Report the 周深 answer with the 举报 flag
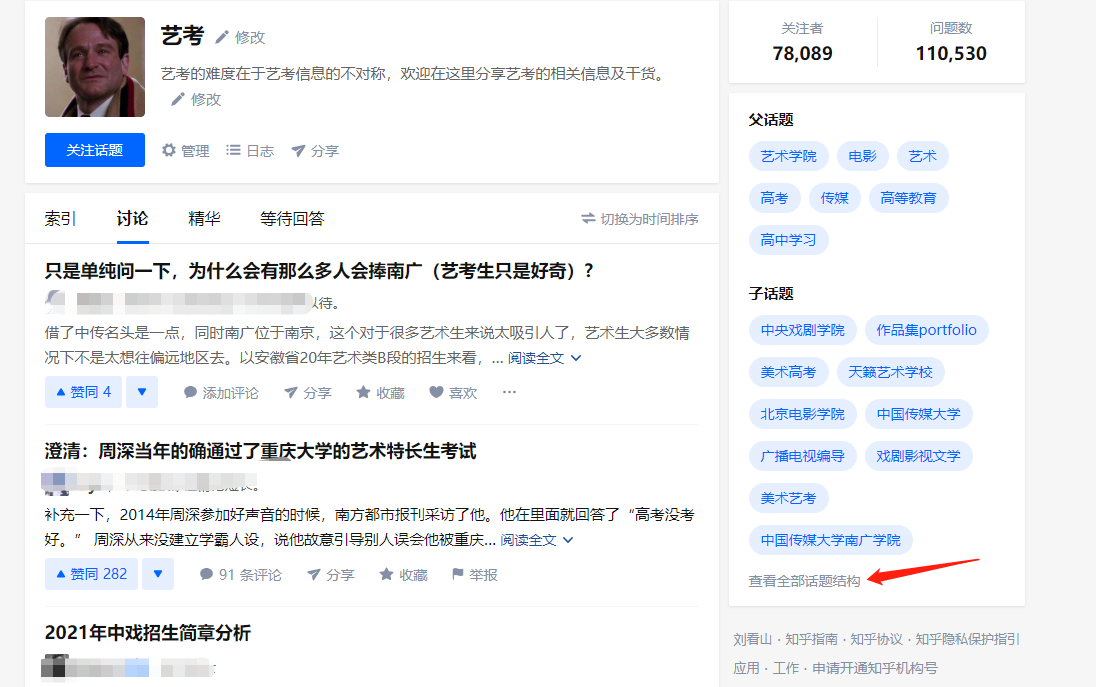The width and height of the screenshot is (1096, 687). pyautogui.click(x=468, y=574)
